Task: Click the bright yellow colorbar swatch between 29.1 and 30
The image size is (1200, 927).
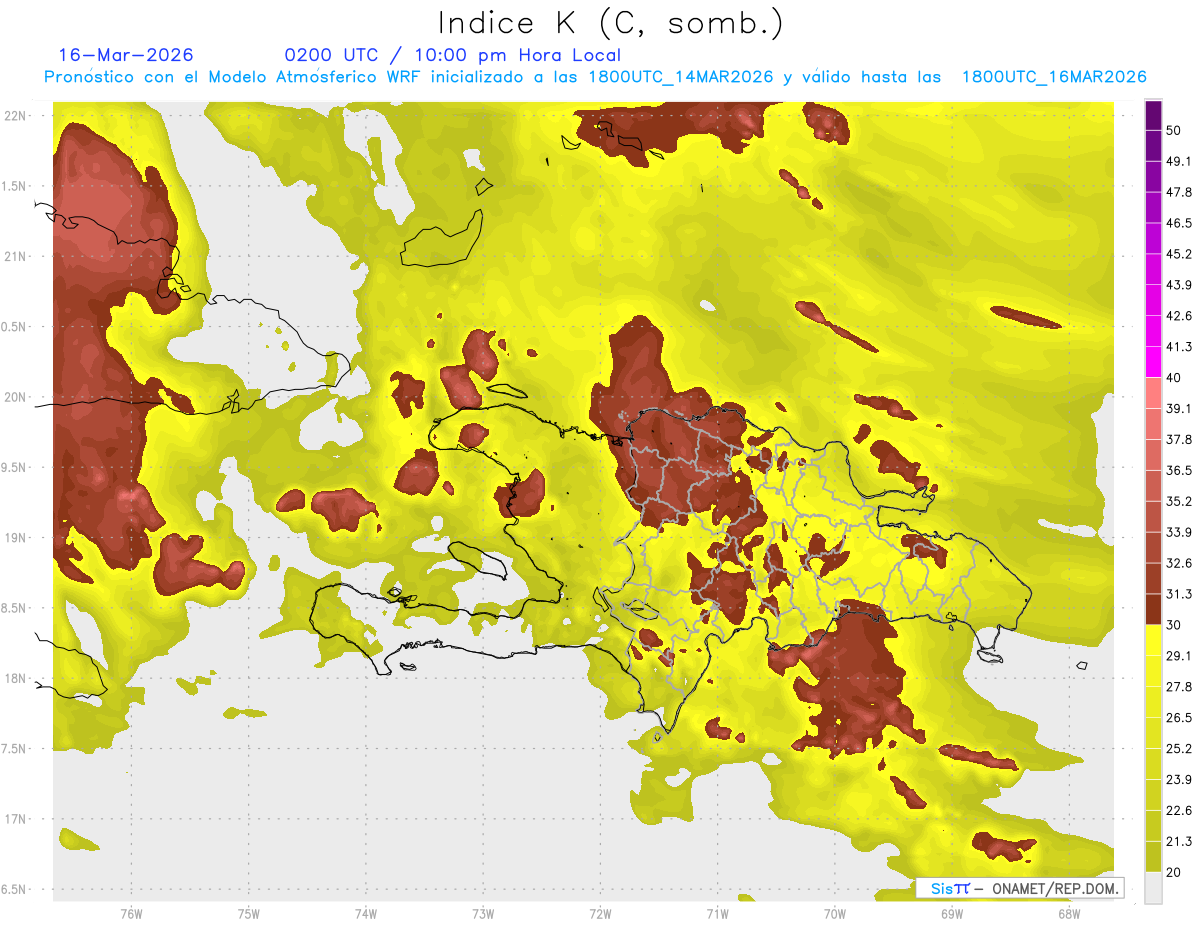Action: (1153, 641)
